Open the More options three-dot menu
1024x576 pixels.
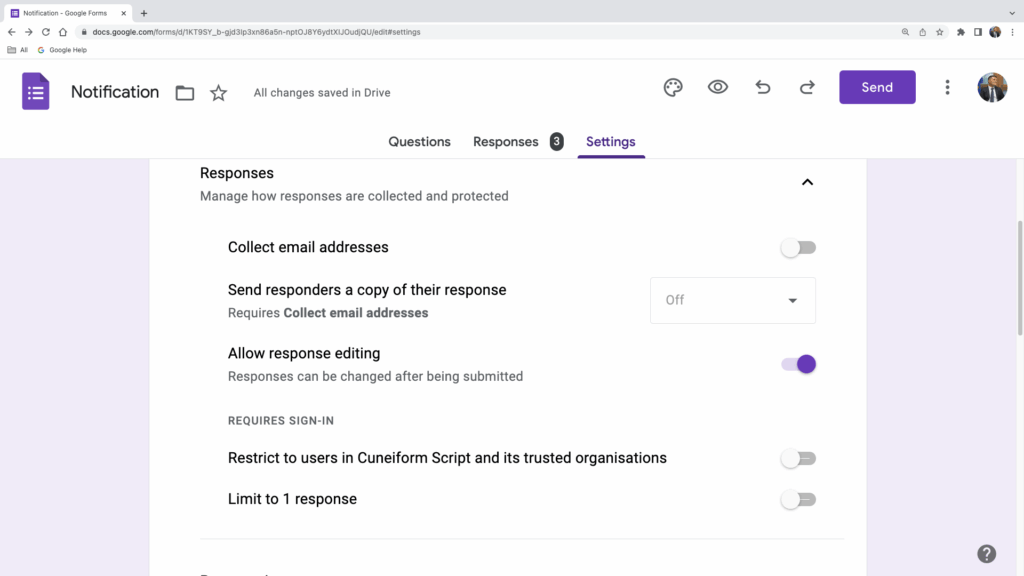click(947, 87)
